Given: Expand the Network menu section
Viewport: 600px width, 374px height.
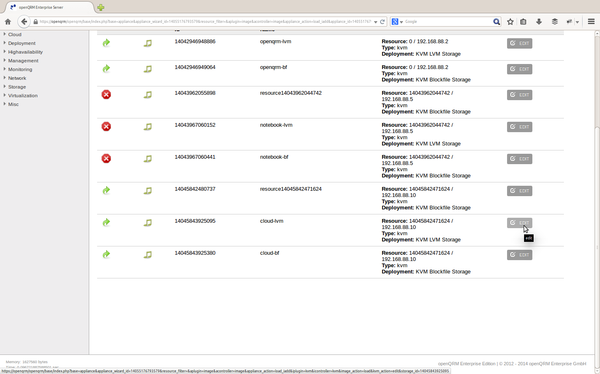Looking at the screenshot, I should coord(17,78).
